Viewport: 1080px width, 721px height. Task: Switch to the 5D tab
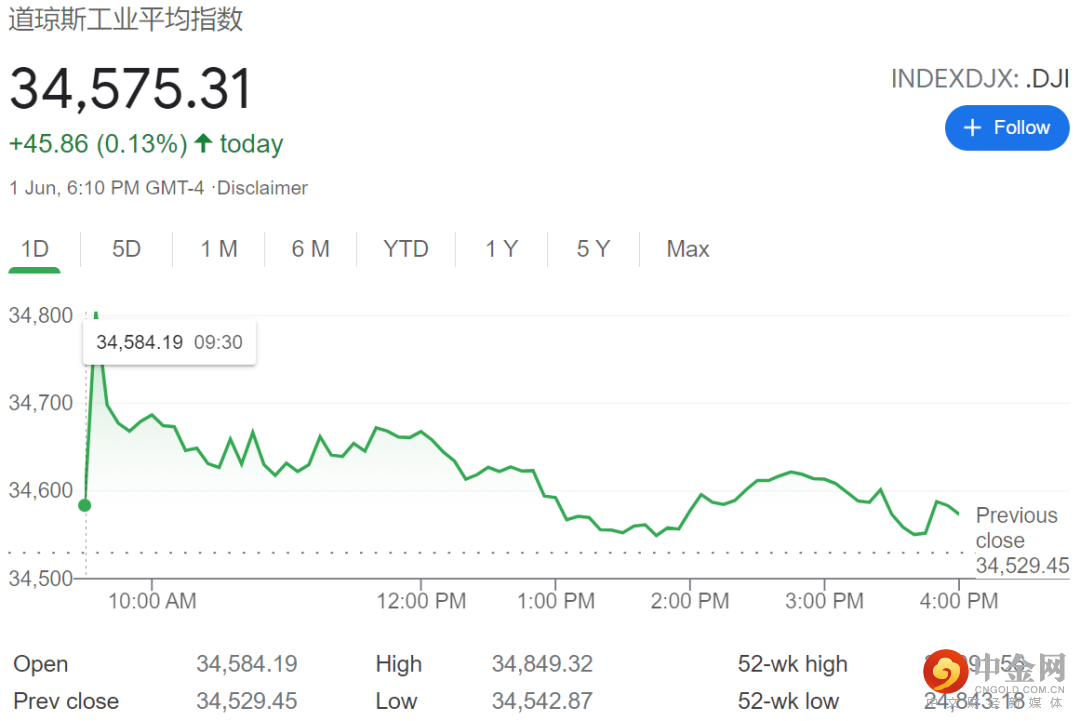(126, 249)
